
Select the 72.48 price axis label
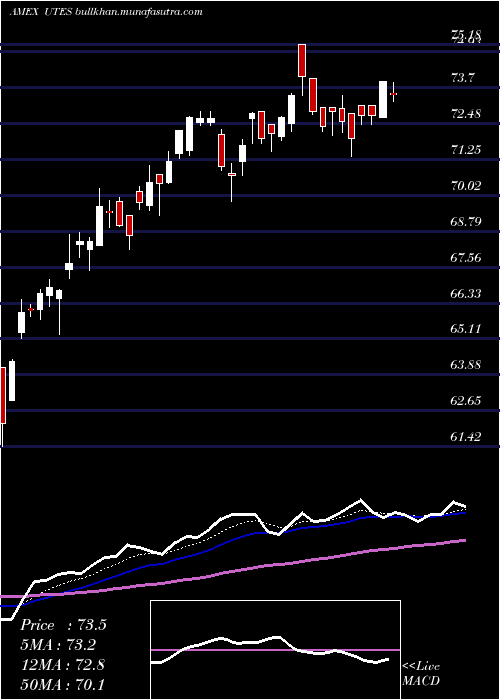click(x=466, y=113)
